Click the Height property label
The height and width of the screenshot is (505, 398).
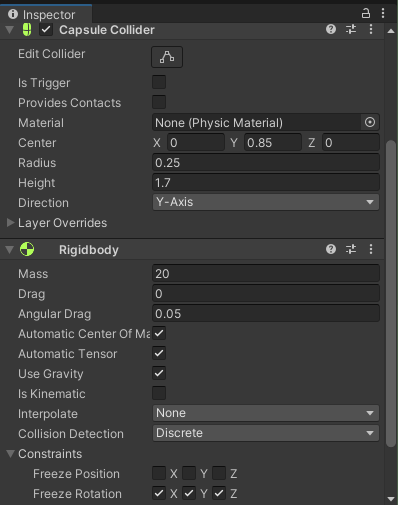tap(37, 183)
